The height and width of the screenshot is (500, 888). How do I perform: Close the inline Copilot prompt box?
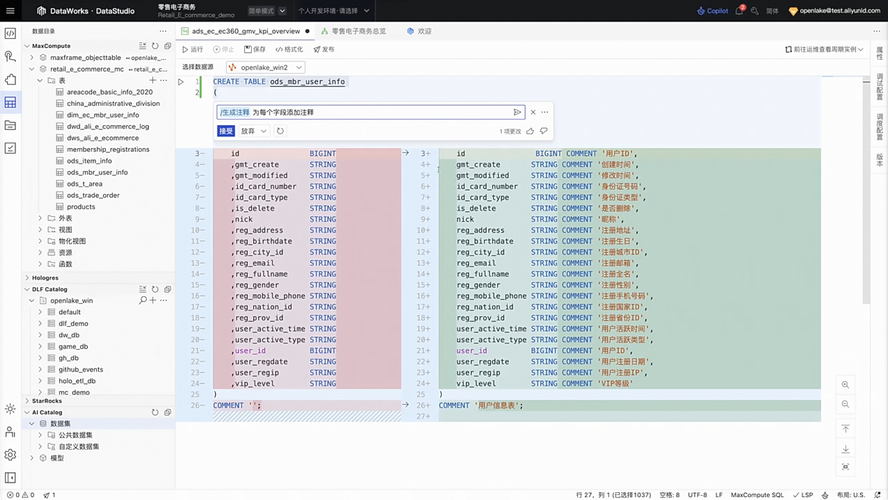[533, 112]
